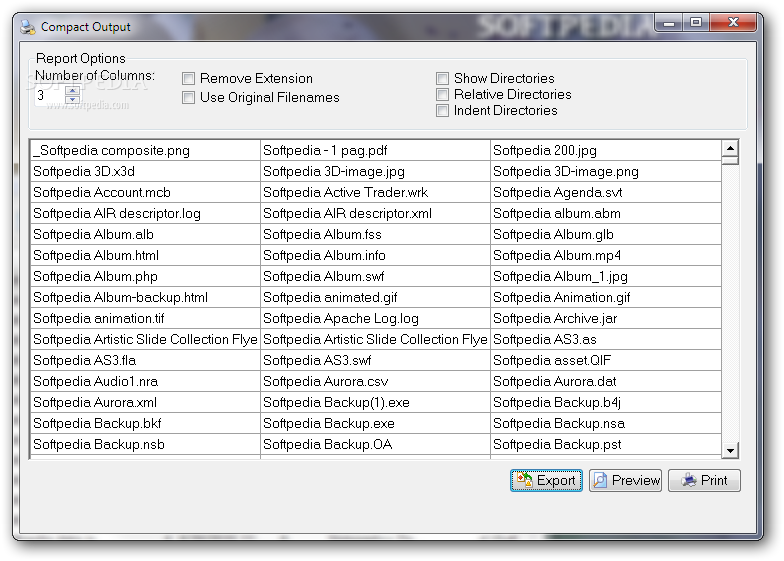Select cell Softpedia Backup.nsb

pos(145,444)
